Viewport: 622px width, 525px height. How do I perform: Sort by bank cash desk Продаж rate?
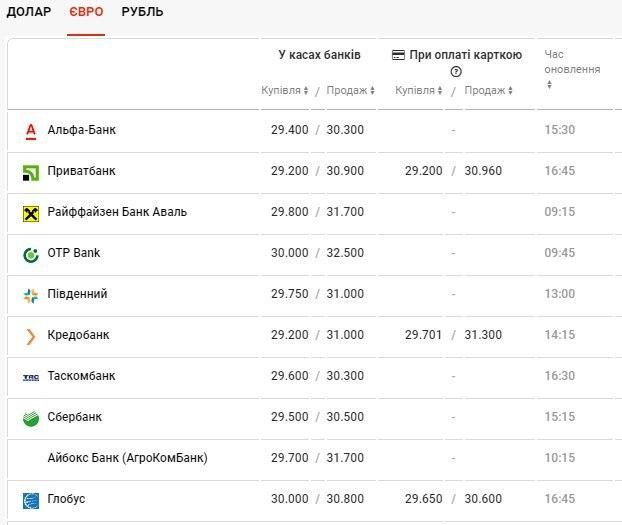tap(350, 91)
